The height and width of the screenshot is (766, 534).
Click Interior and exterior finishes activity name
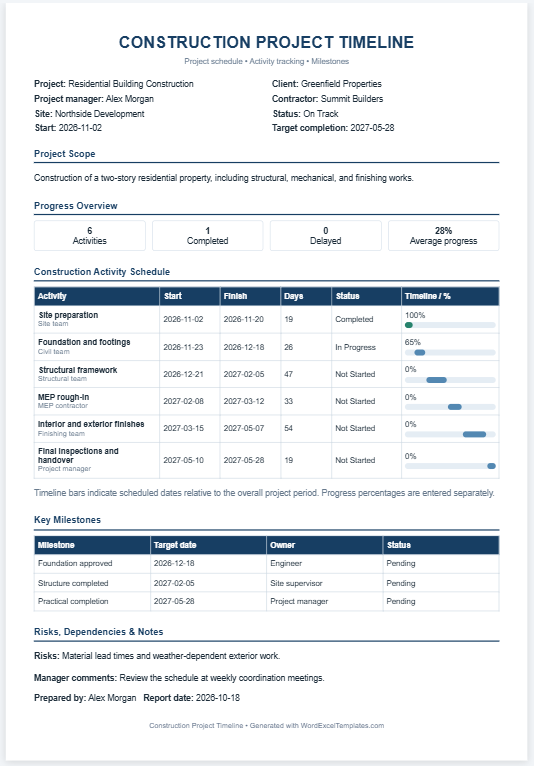pyautogui.click(x=91, y=424)
